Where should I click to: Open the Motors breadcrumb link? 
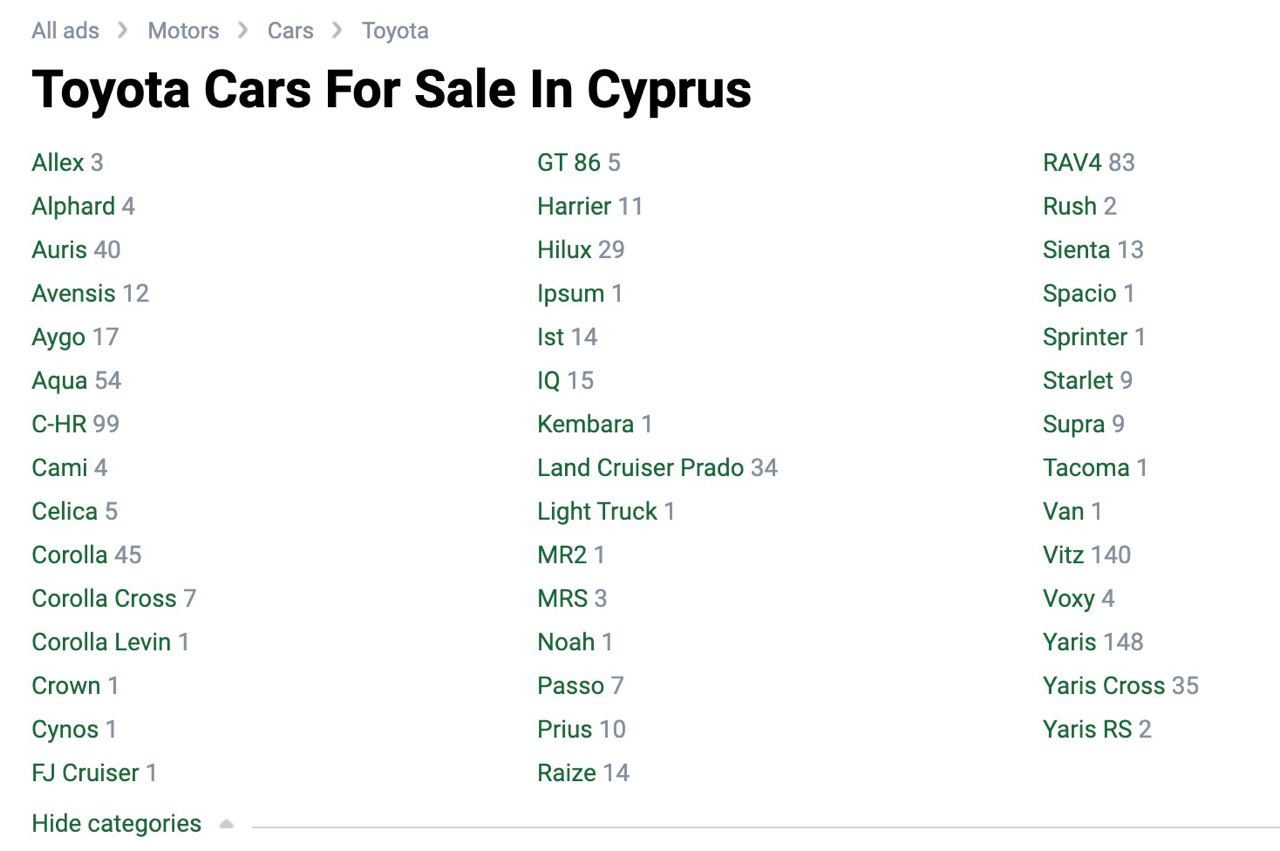[183, 31]
